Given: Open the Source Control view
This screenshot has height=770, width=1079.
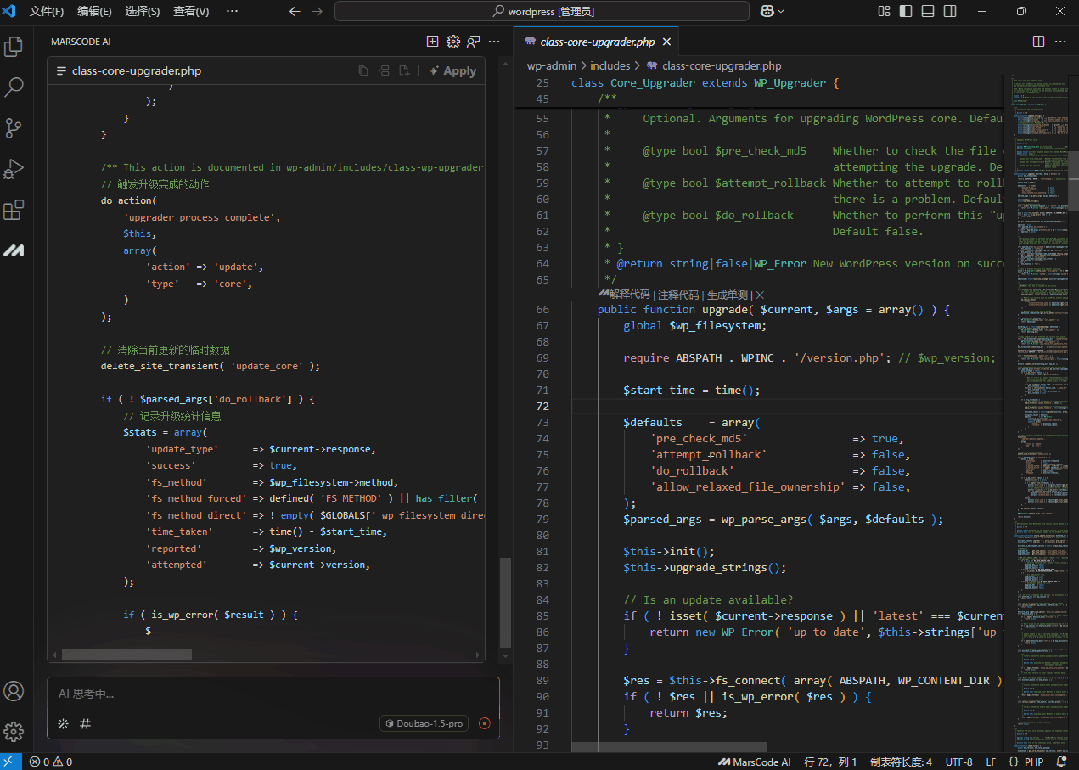Looking at the screenshot, I should coord(14,128).
